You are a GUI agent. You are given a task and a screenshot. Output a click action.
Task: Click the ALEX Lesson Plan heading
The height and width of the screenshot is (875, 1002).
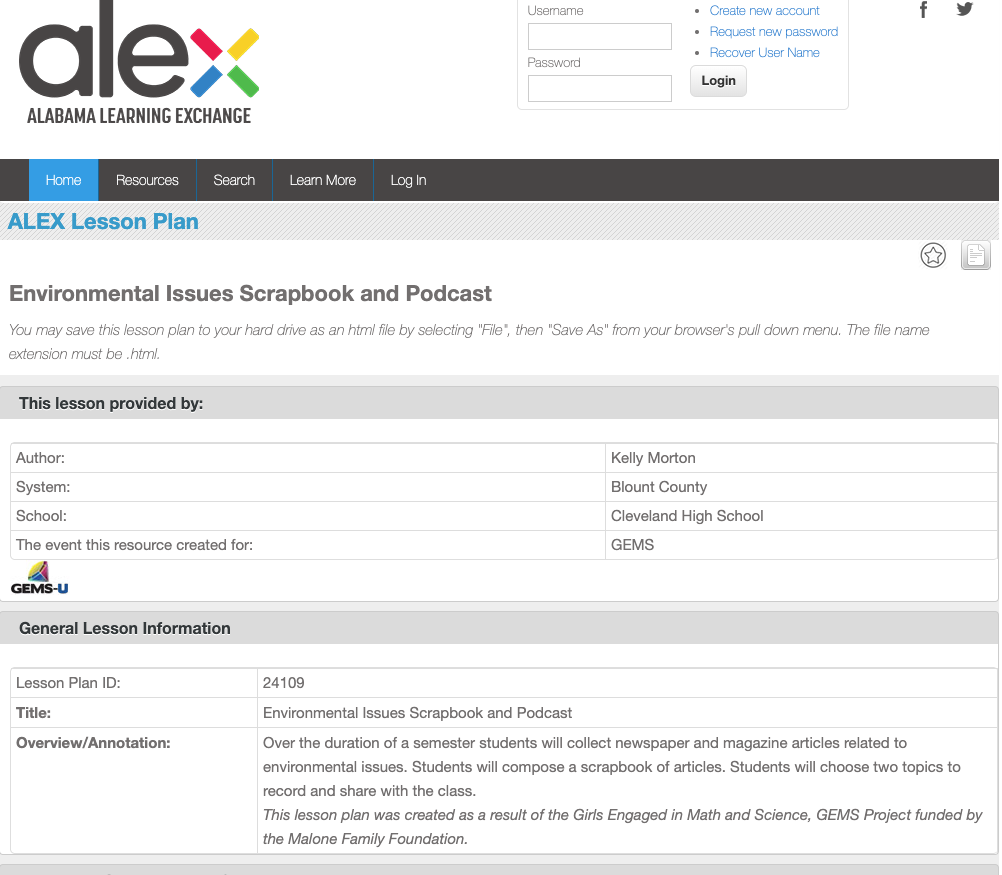(102, 221)
